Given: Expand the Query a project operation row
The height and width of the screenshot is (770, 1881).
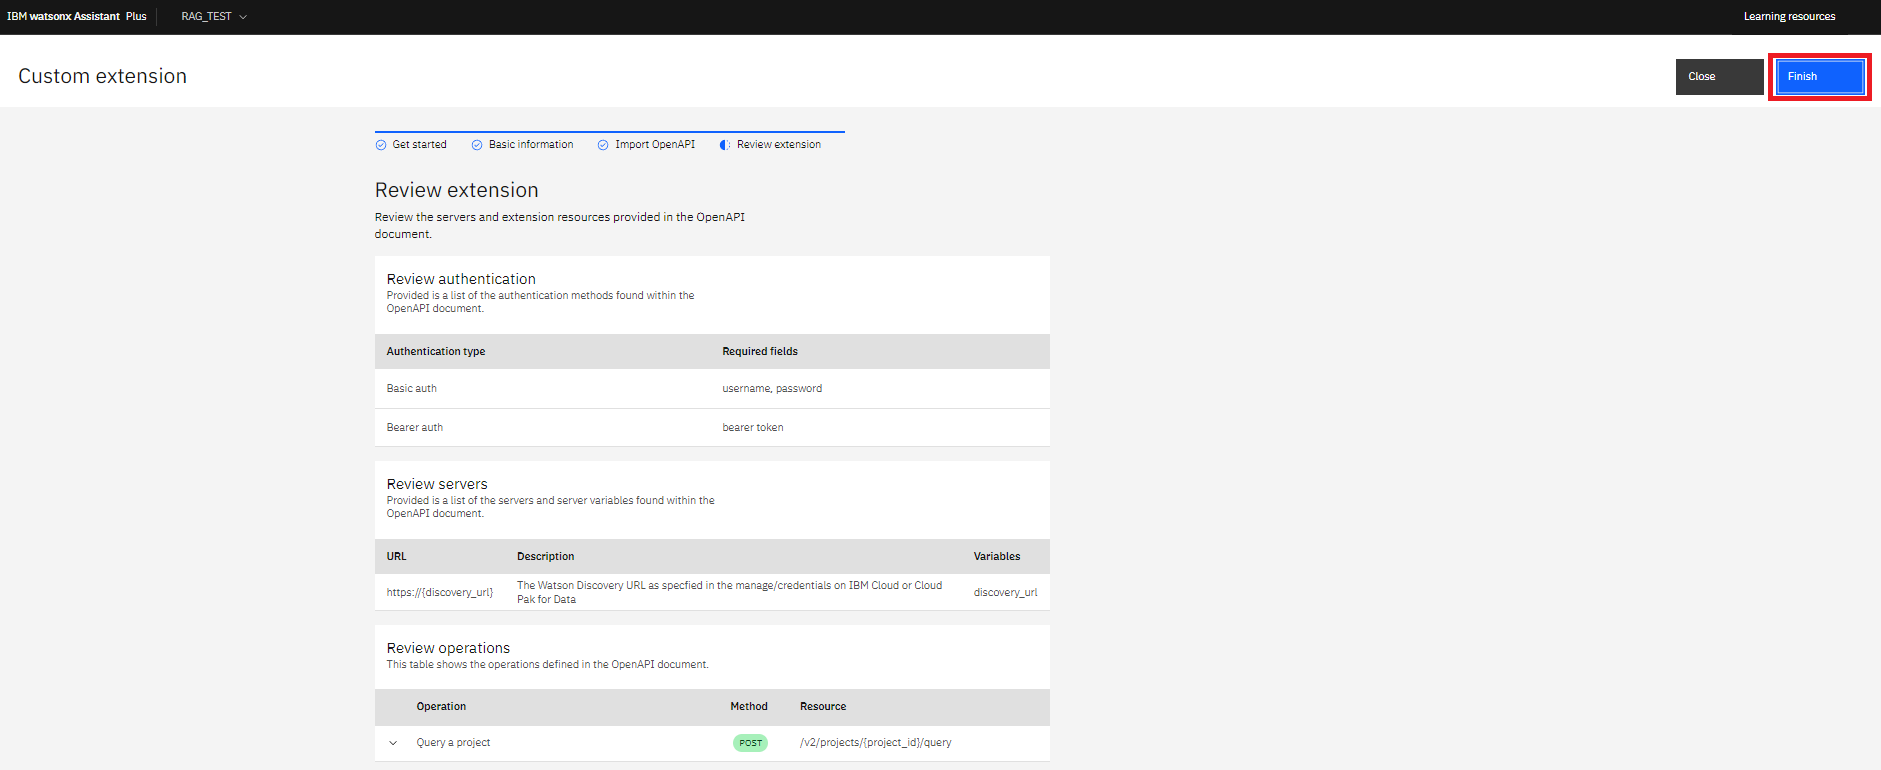Looking at the screenshot, I should [393, 743].
